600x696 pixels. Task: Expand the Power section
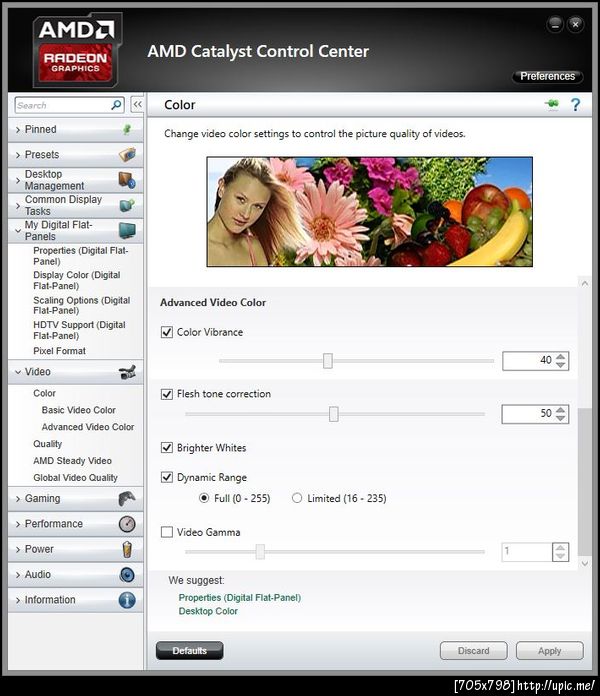pos(18,550)
